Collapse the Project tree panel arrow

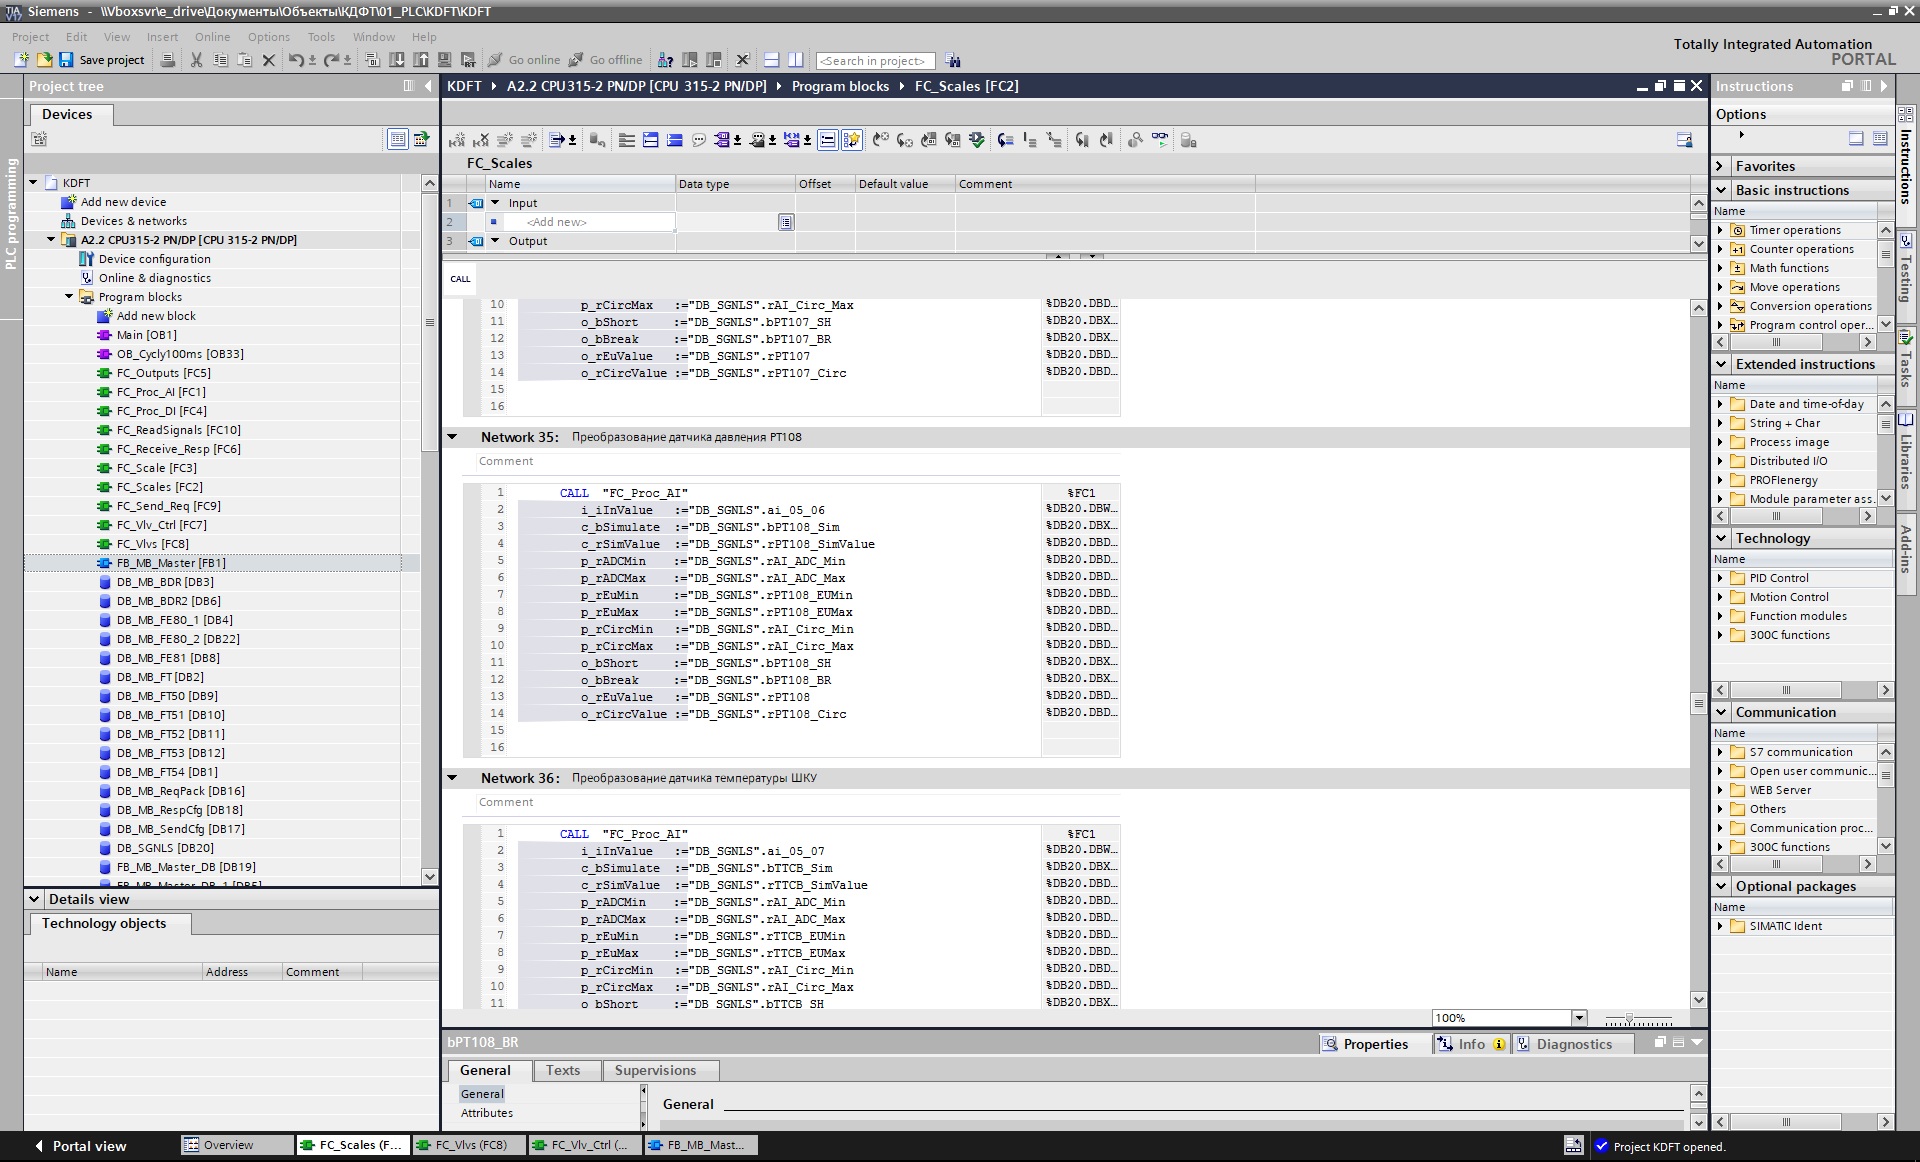click(x=428, y=86)
